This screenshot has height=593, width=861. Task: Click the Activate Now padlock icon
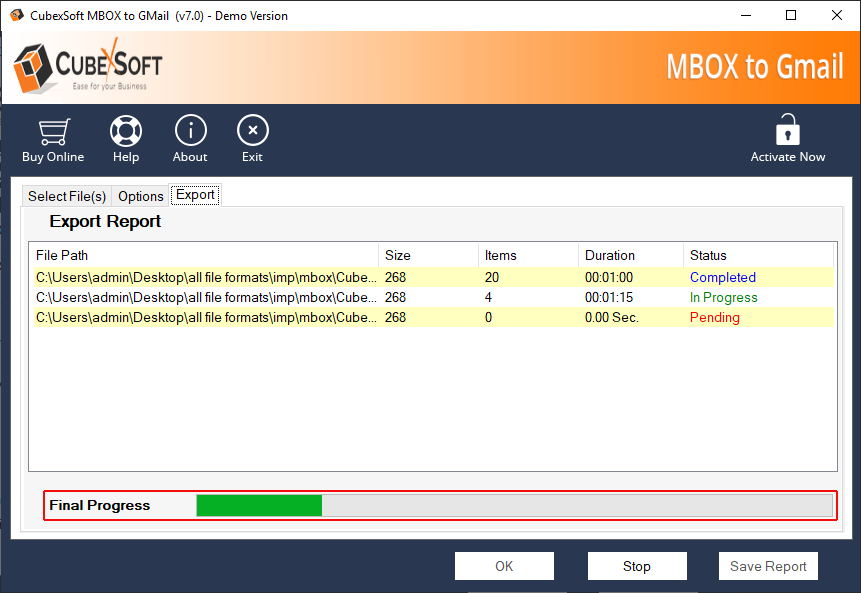(788, 131)
